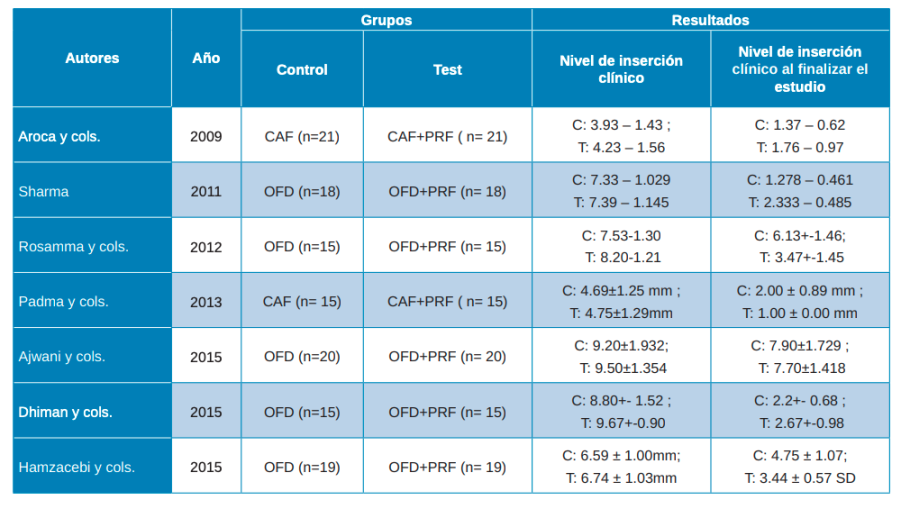The image size is (900, 509).
Task: Click the "CAF (n=21)" control cell
Action: 302,136
